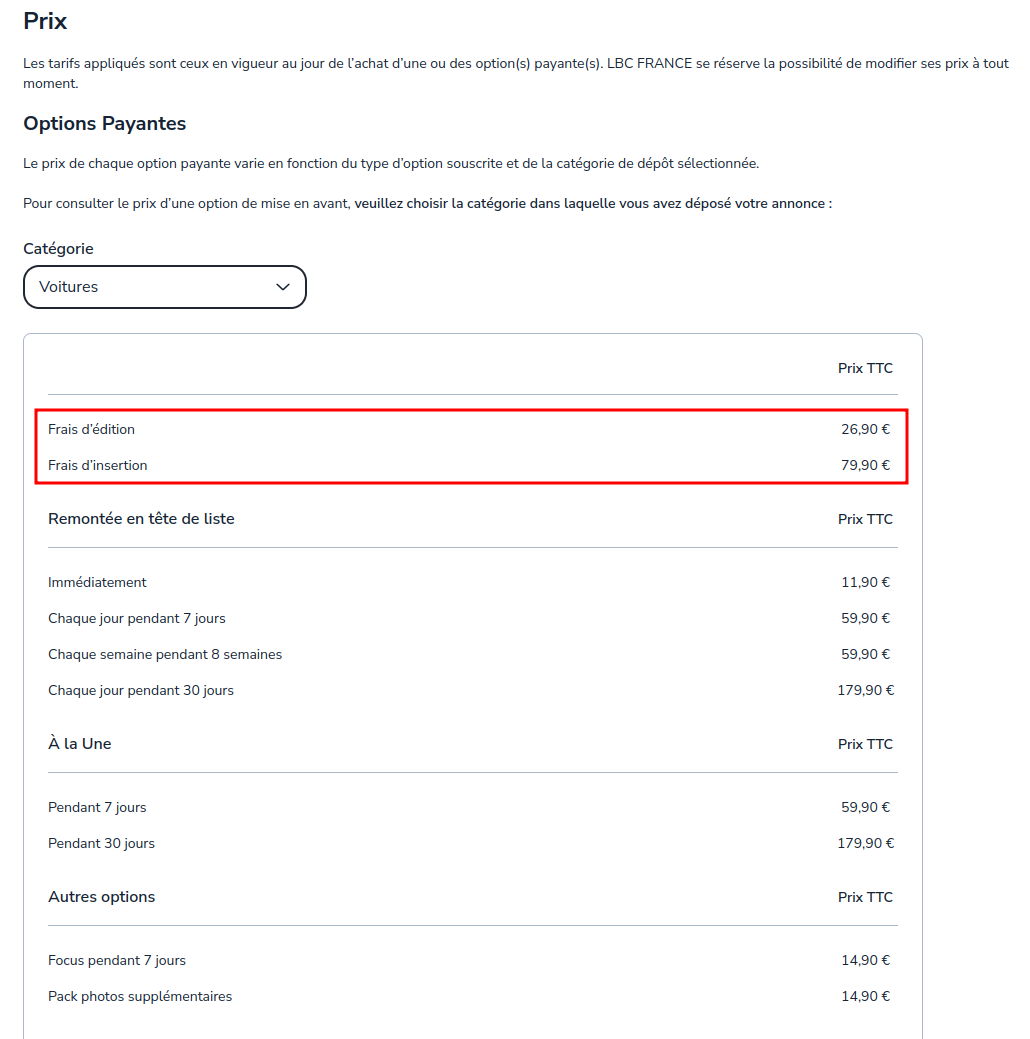
Task: Click the Autres options heading
Action: click(x=101, y=897)
